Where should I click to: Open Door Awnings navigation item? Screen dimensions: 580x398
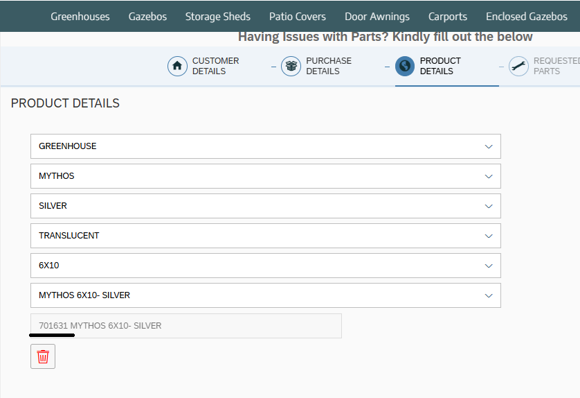(x=377, y=17)
